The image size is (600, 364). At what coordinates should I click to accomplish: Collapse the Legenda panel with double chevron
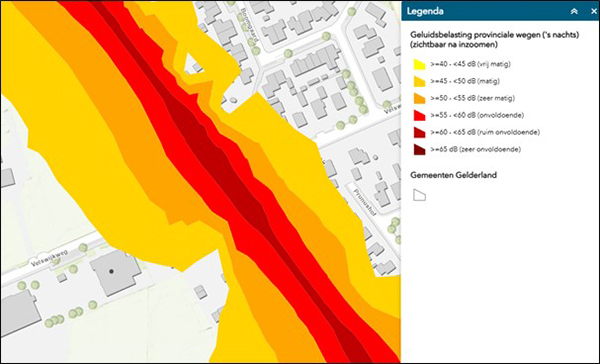pos(574,11)
